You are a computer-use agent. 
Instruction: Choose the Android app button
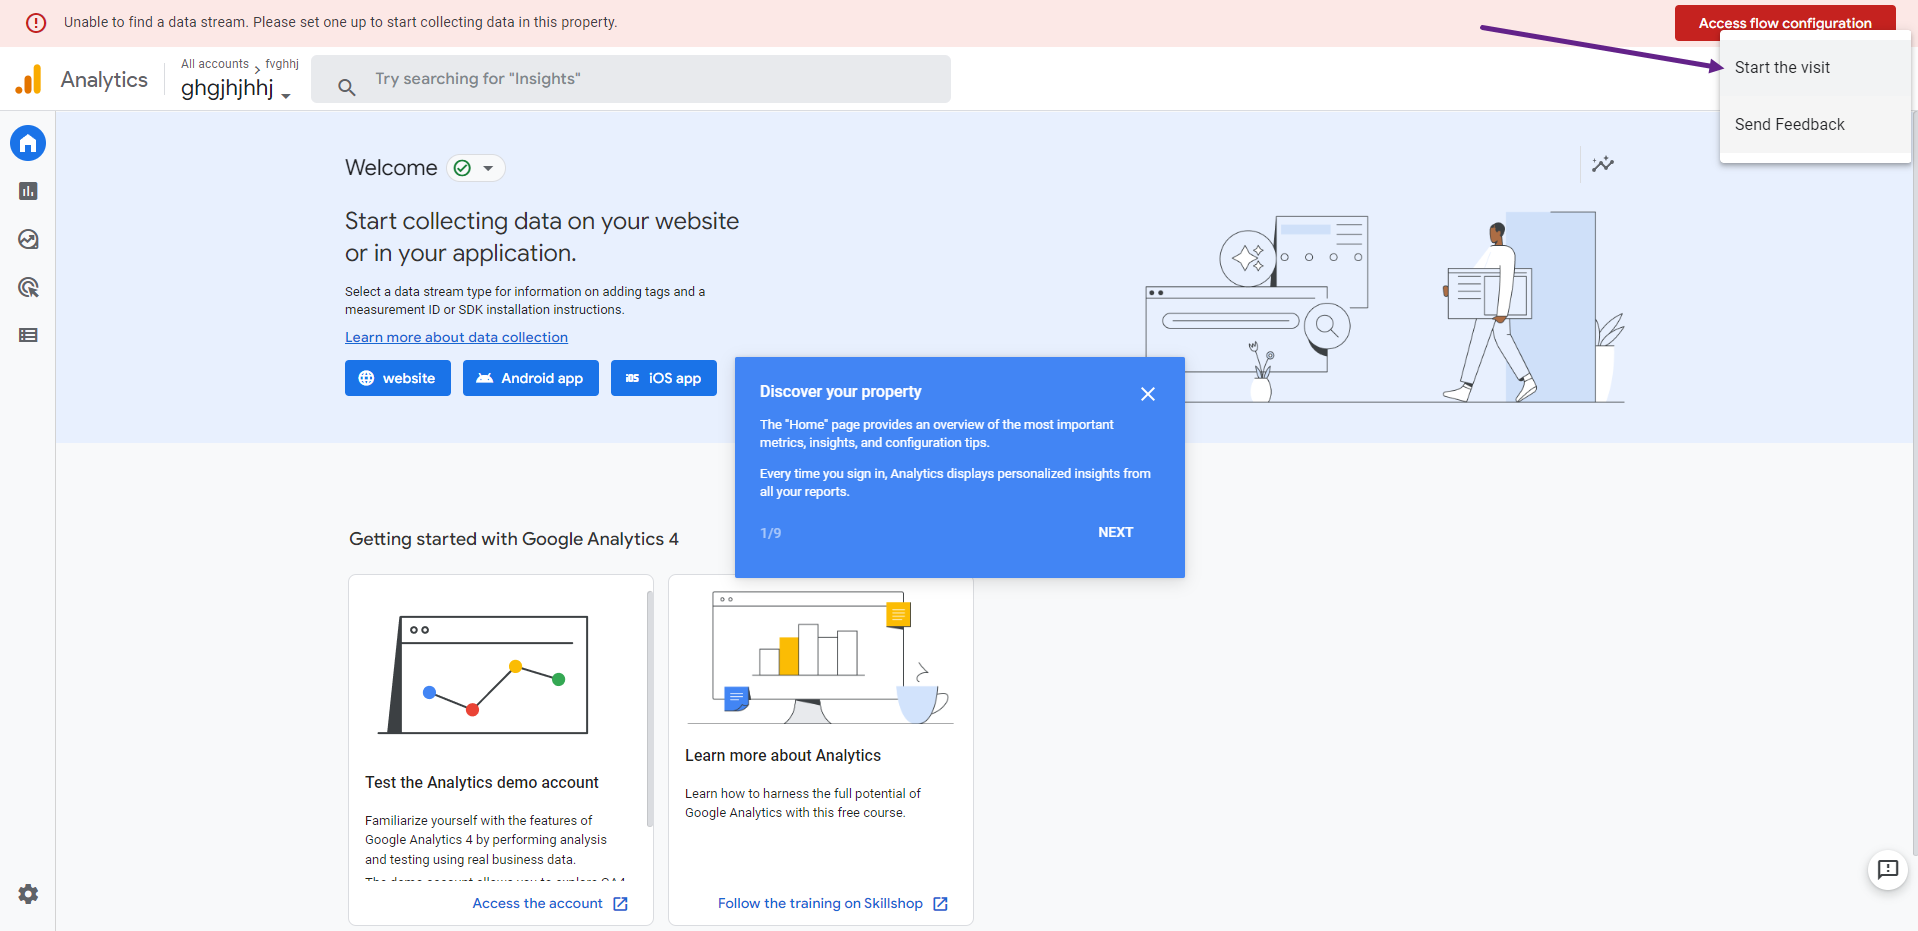point(531,378)
